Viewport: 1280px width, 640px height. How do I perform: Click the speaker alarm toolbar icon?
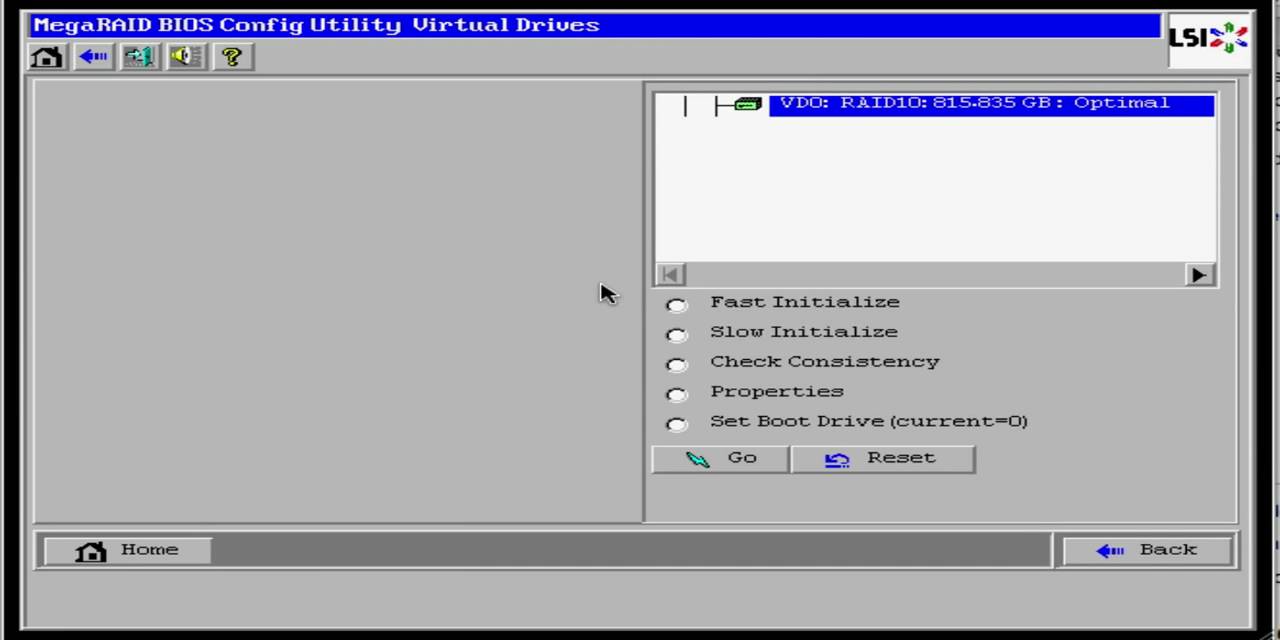click(186, 57)
